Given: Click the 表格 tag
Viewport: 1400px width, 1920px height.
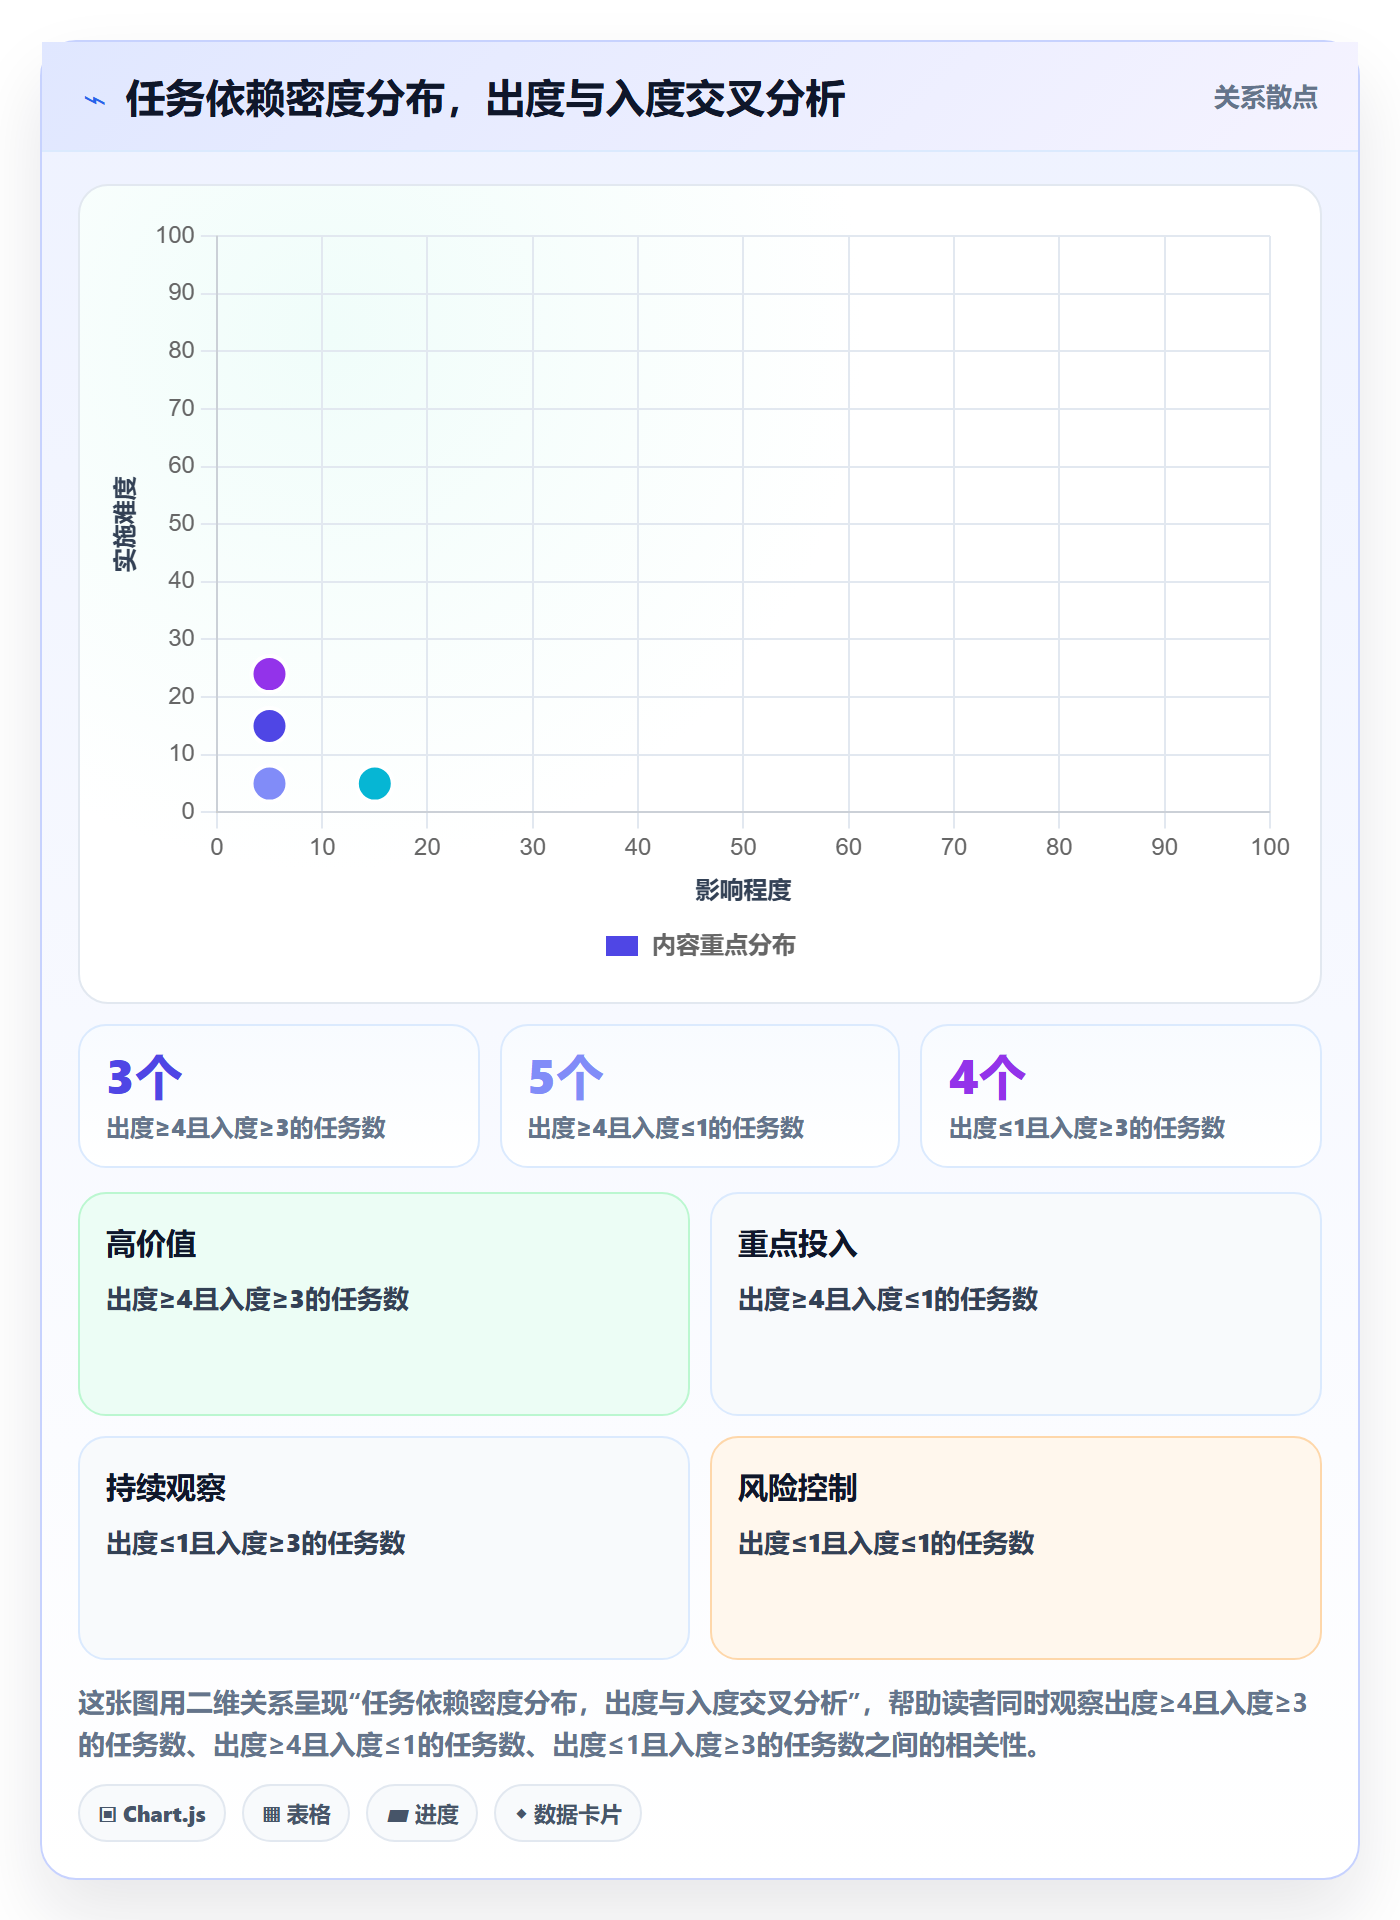Looking at the screenshot, I should tap(296, 1814).
